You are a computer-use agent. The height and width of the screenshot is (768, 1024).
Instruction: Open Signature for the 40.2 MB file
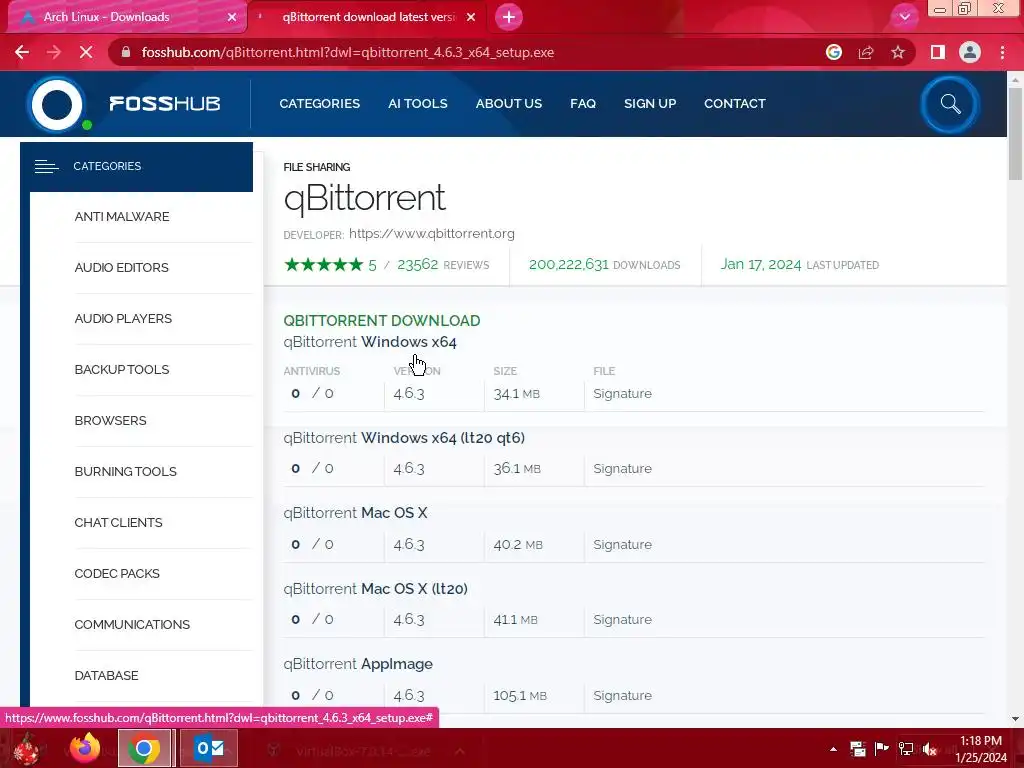[622, 545]
